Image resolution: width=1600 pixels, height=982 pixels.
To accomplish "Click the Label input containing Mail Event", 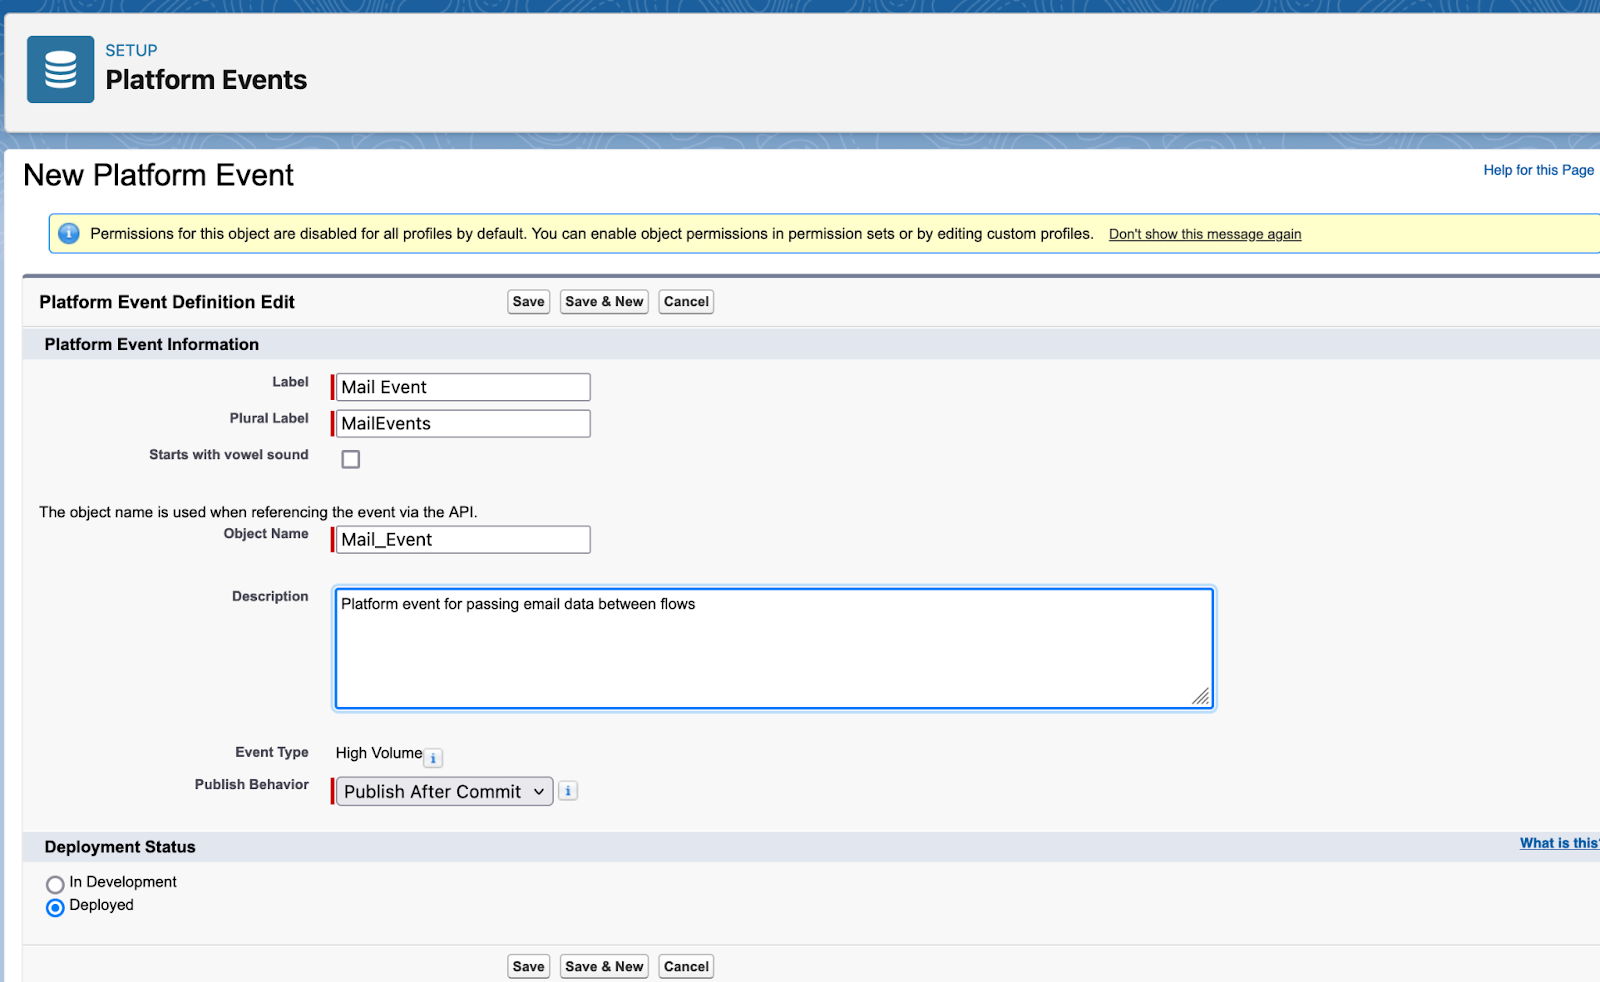I will [x=461, y=386].
